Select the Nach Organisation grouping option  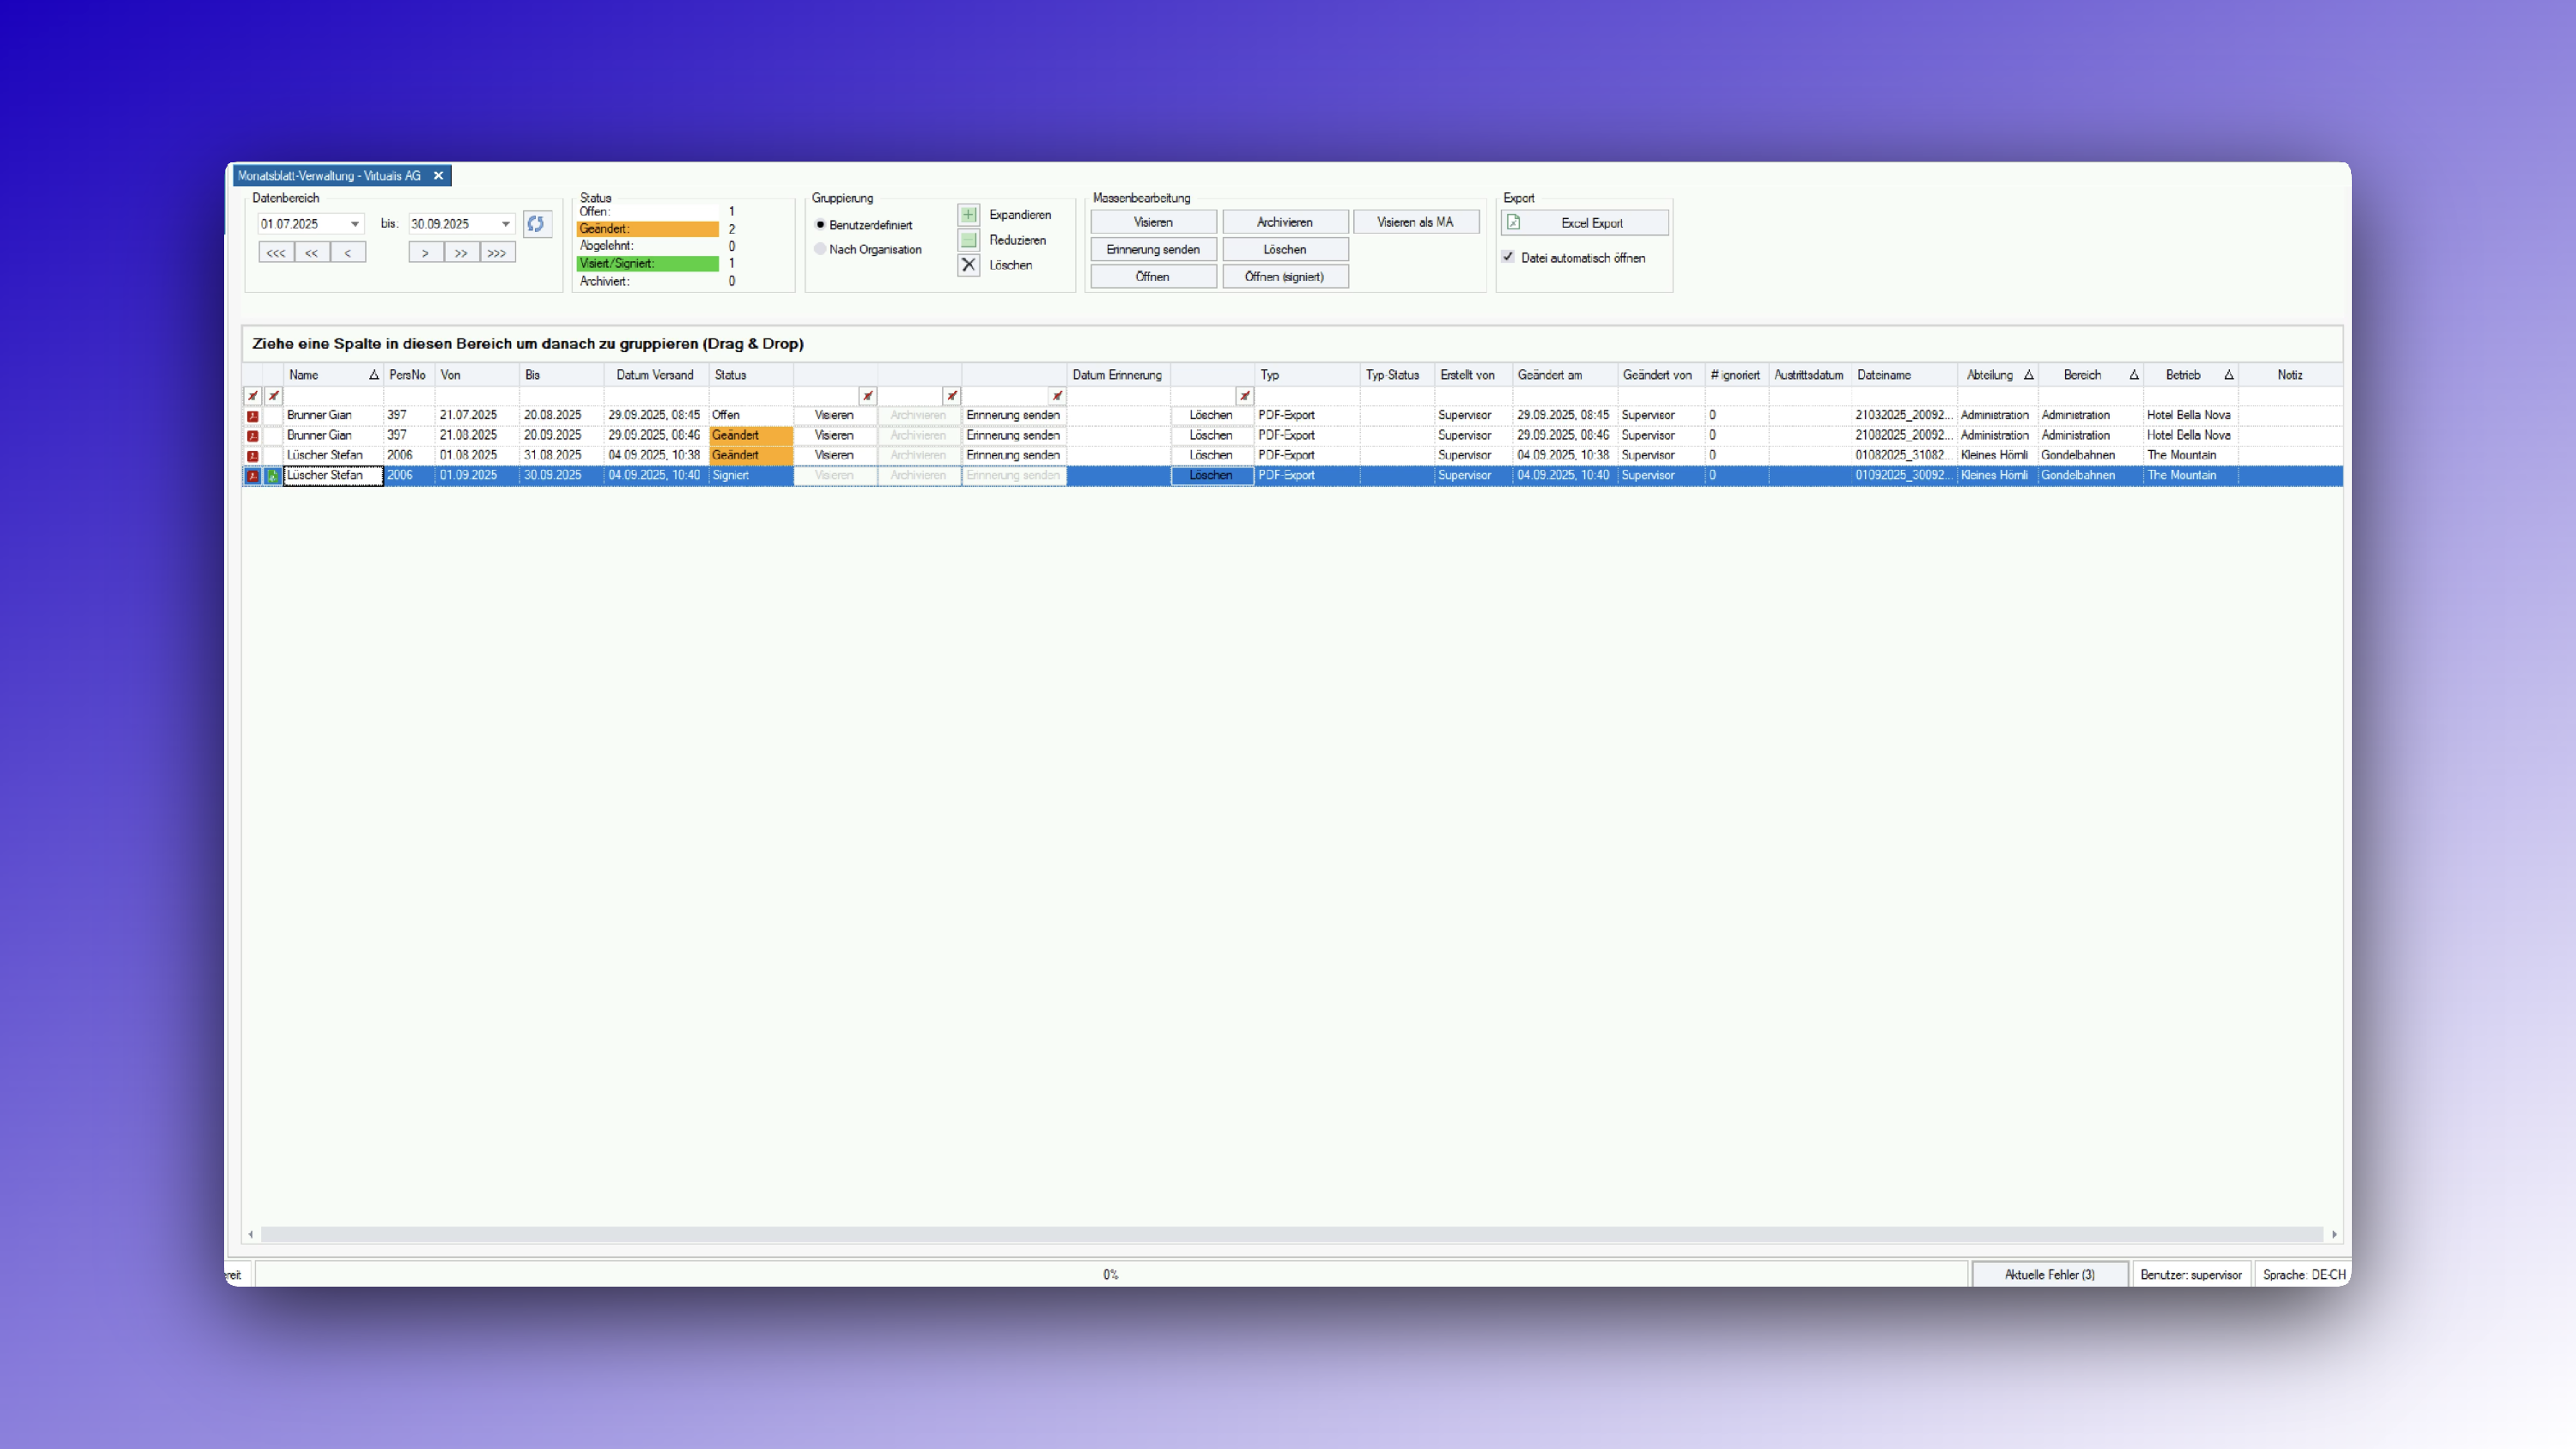[820, 249]
